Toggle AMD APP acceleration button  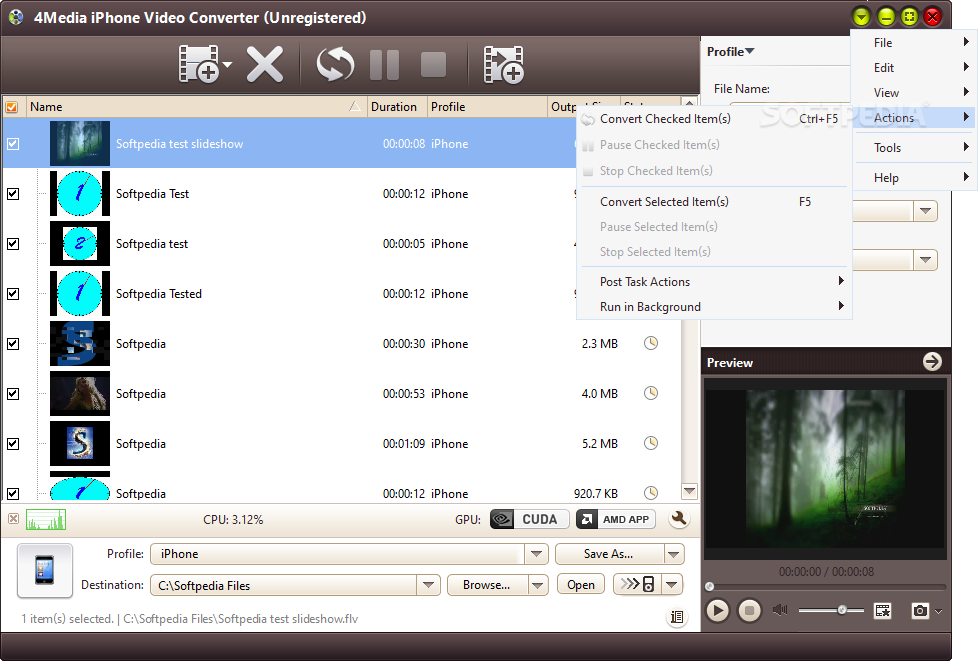(x=616, y=519)
